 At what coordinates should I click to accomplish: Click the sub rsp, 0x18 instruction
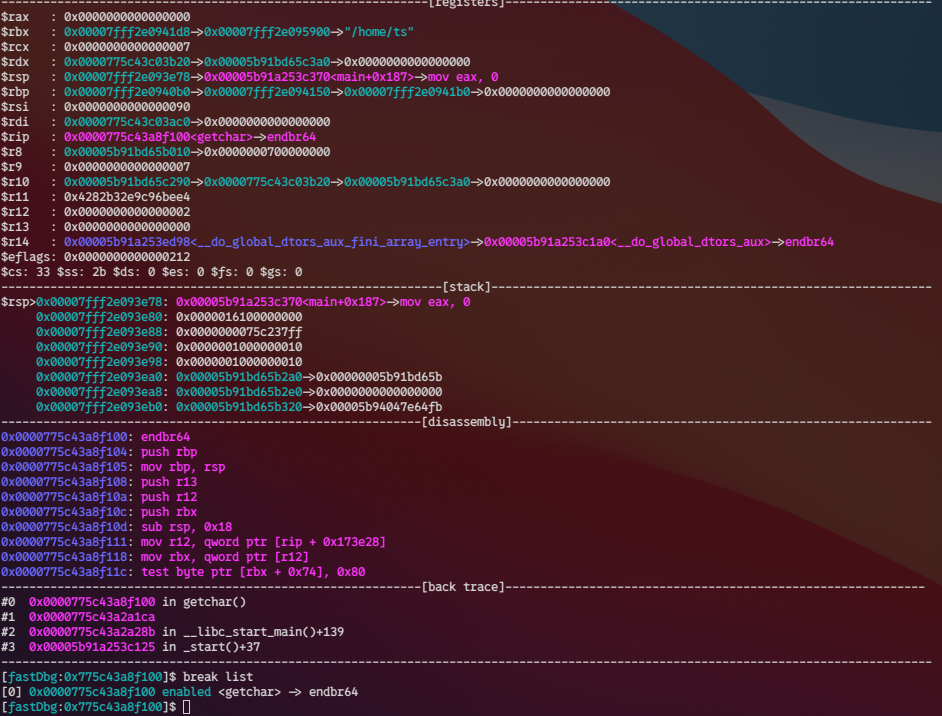[186, 527]
